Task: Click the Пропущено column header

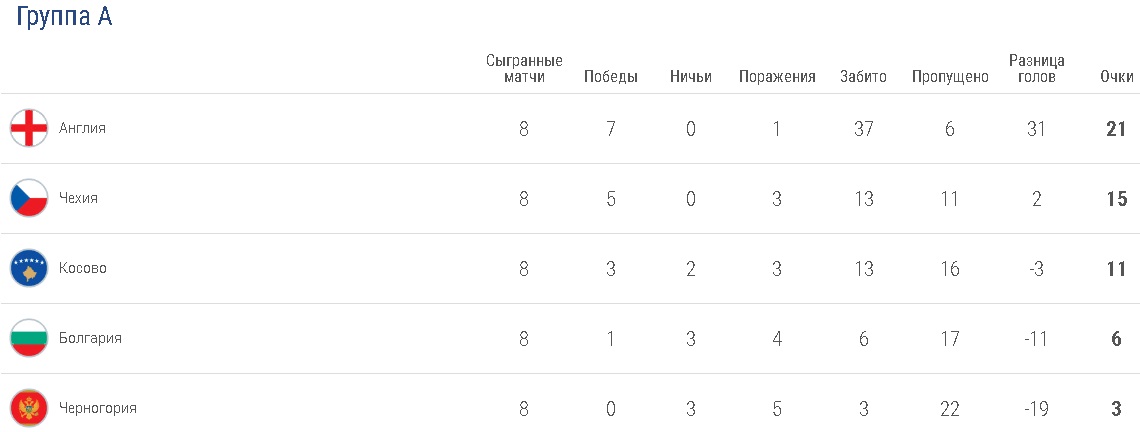Action: click(x=950, y=77)
